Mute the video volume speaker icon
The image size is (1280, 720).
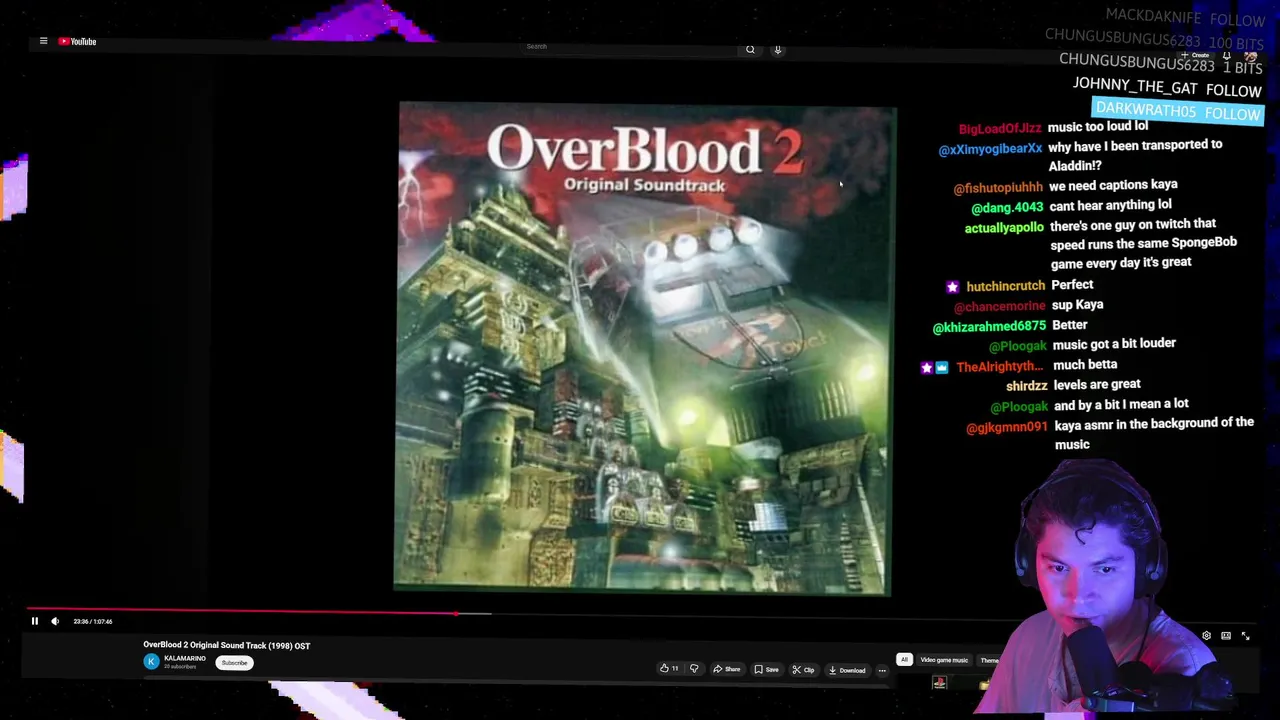(x=55, y=621)
